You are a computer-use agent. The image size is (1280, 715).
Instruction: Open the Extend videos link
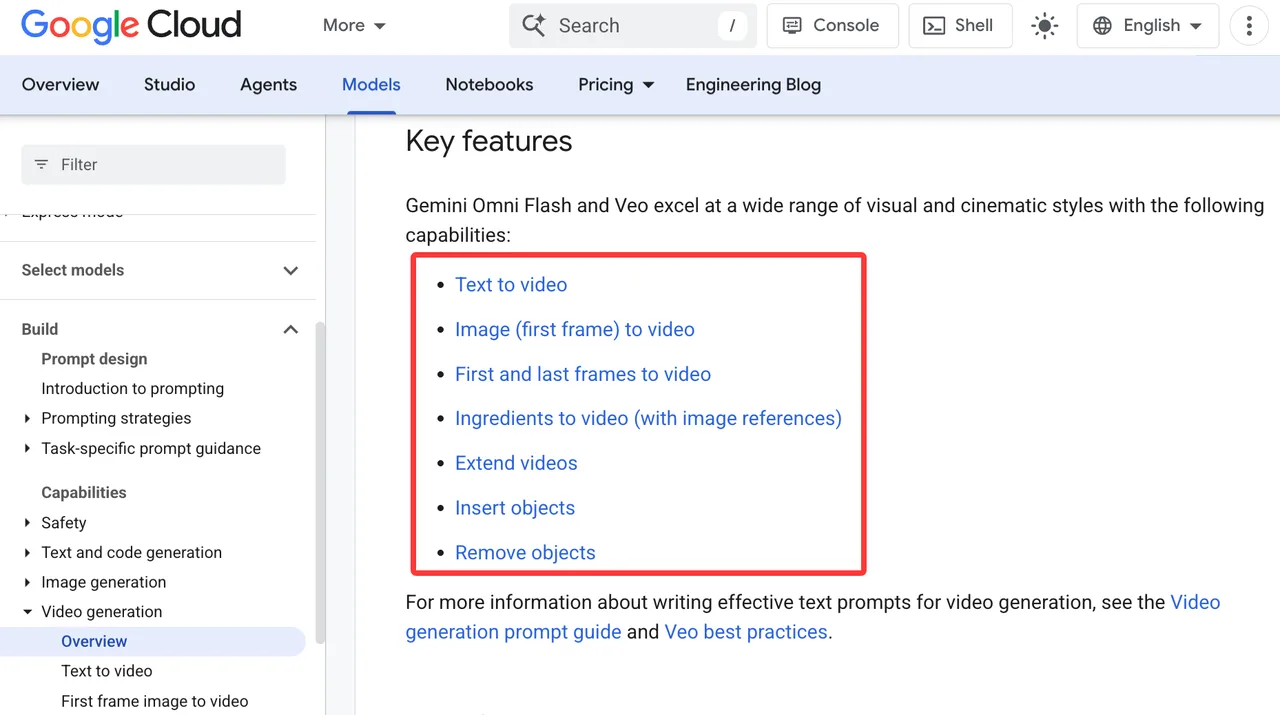[x=516, y=463]
